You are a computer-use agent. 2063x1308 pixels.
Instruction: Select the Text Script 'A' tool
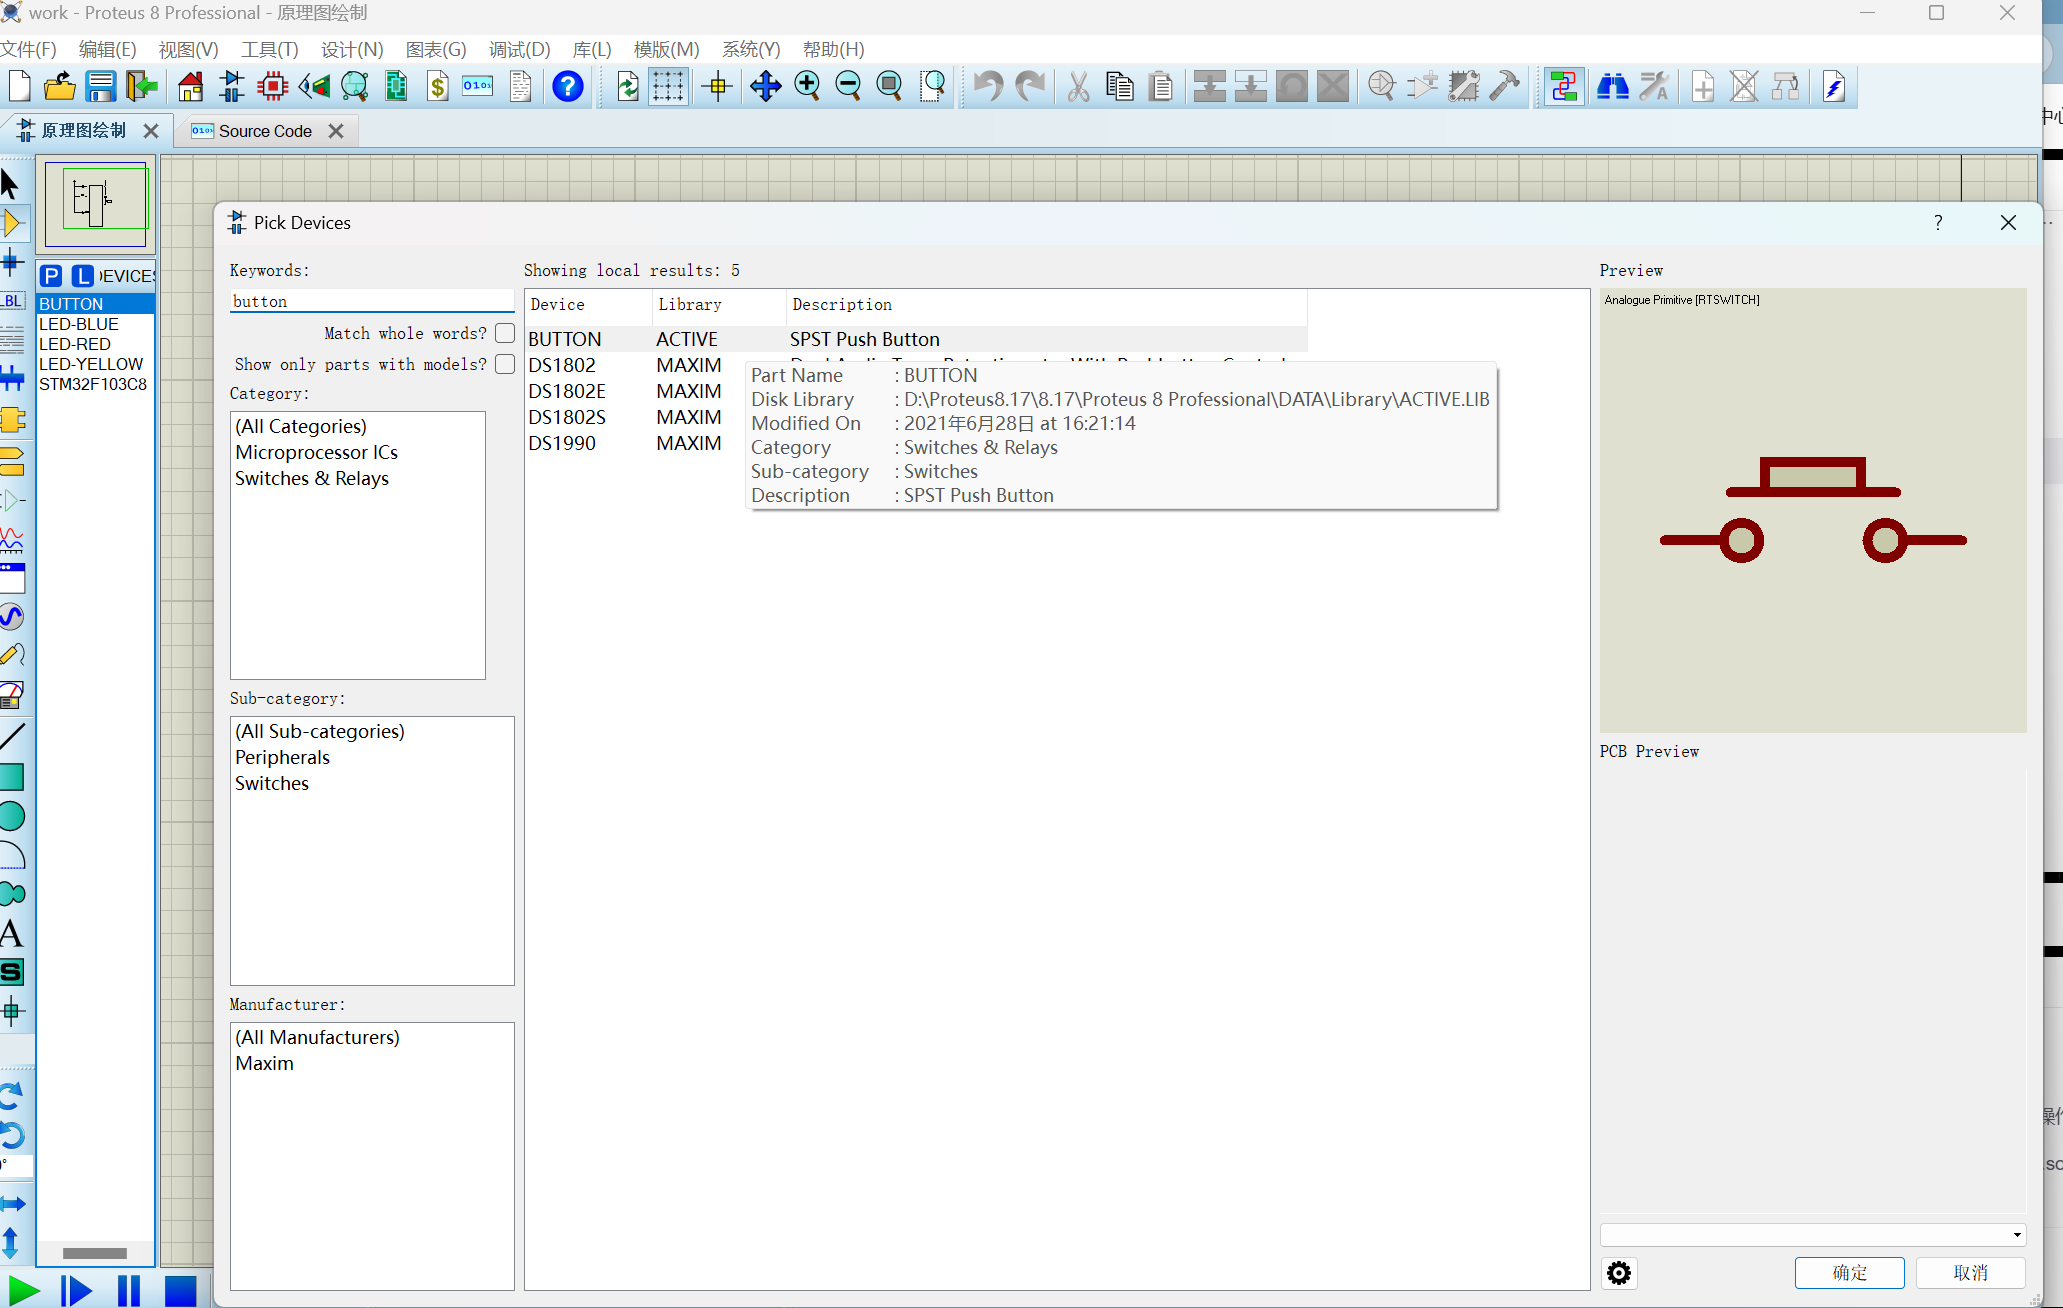point(11,933)
